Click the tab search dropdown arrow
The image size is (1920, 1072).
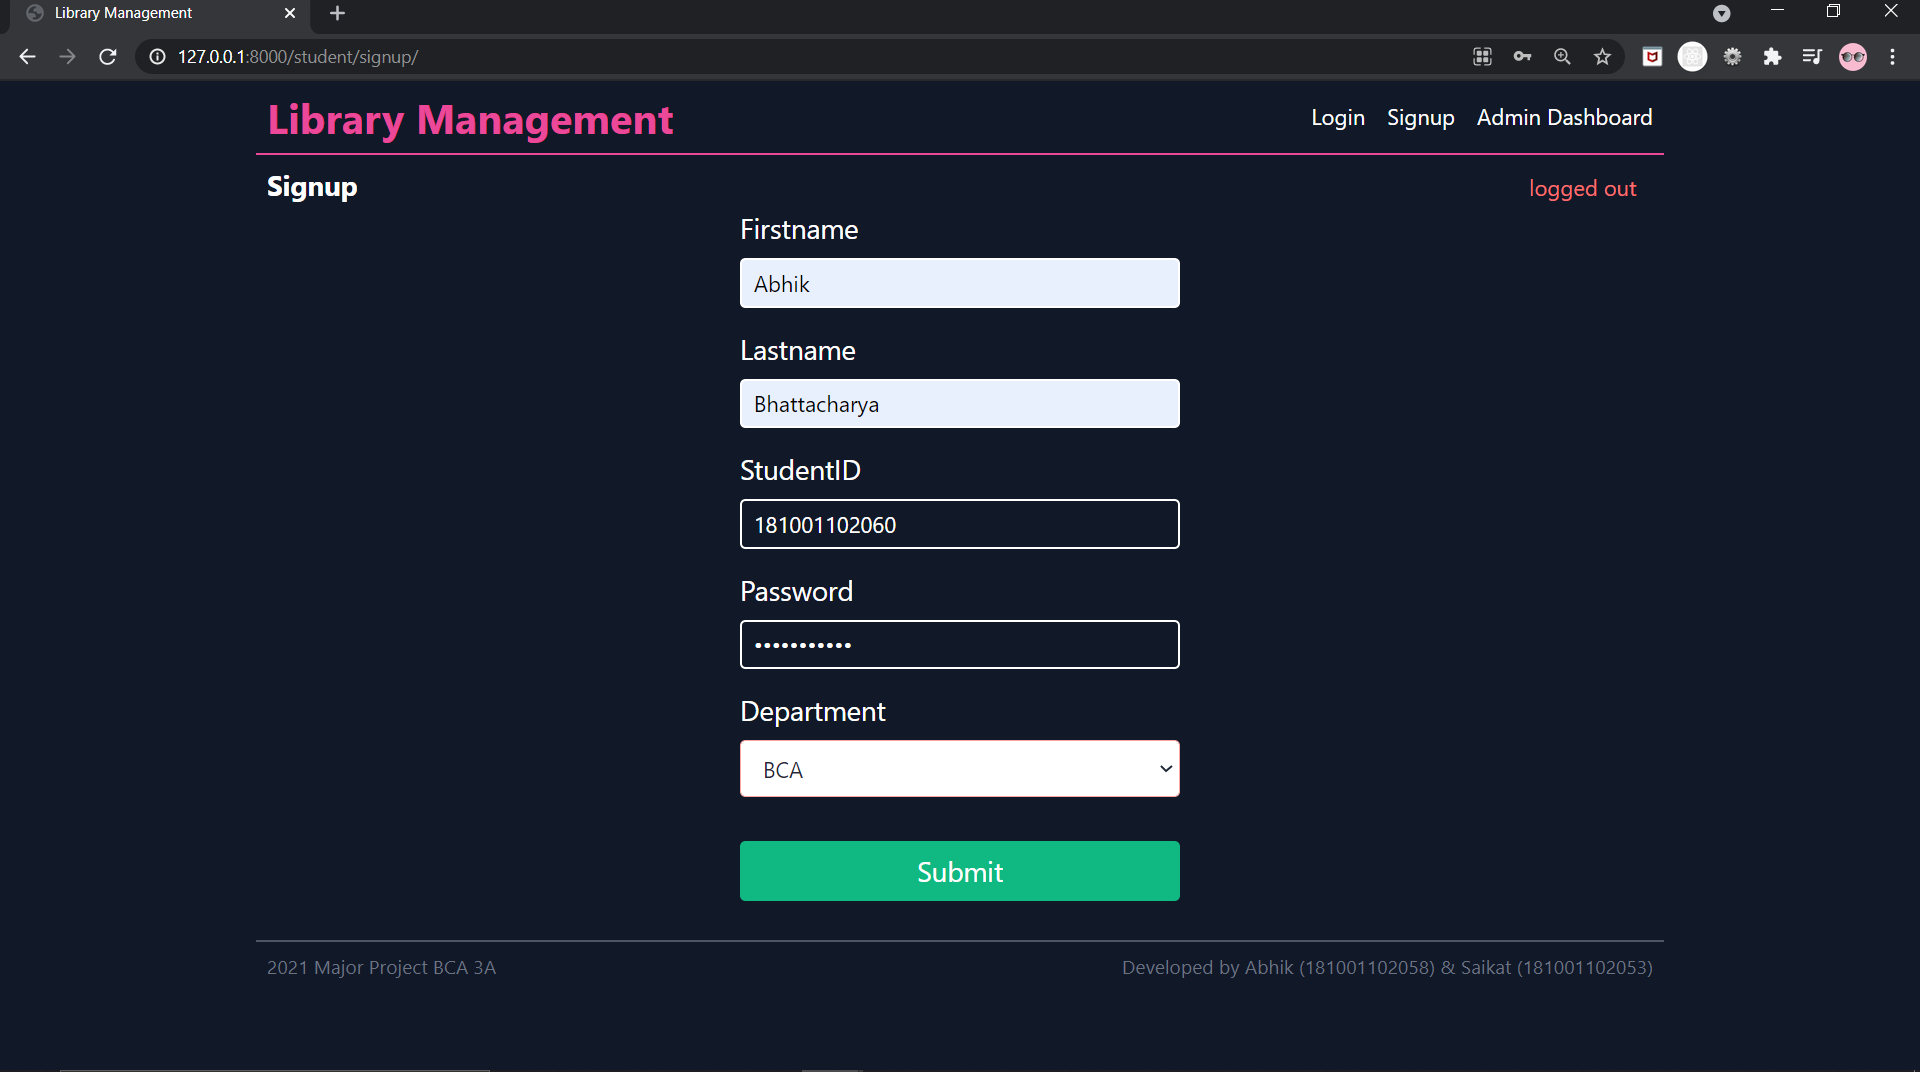[x=1721, y=13]
